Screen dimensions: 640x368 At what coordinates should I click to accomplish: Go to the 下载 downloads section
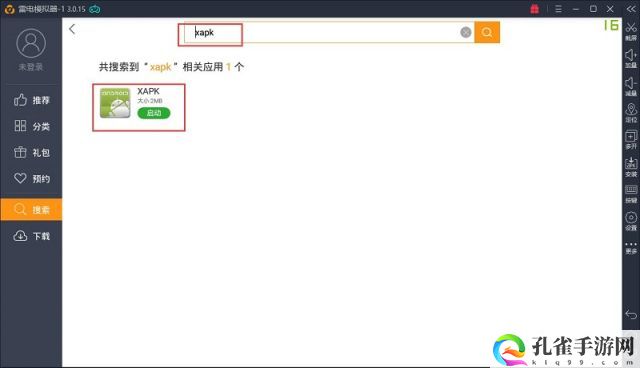pyautogui.click(x=31, y=236)
